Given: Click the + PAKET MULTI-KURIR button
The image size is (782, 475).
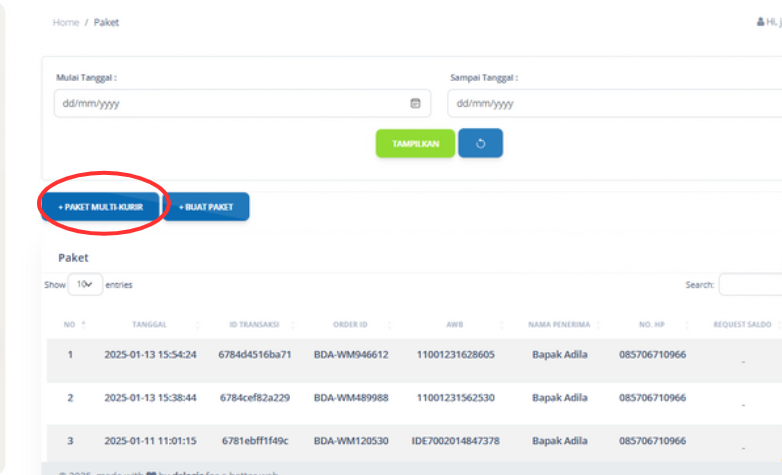Looking at the screenshot, I should pos(100,206).
